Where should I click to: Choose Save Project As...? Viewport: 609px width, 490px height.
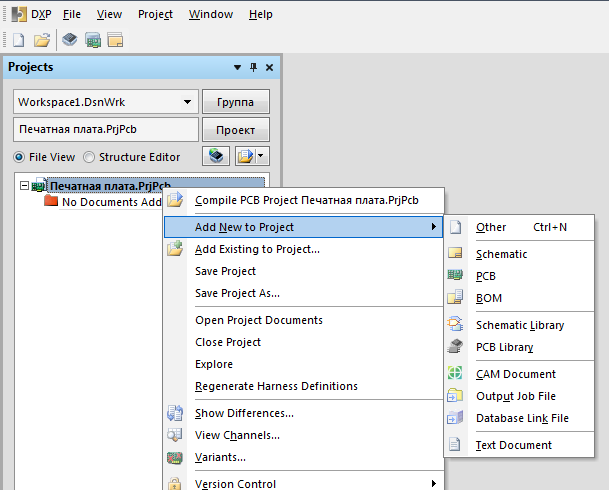pos(304,293)
